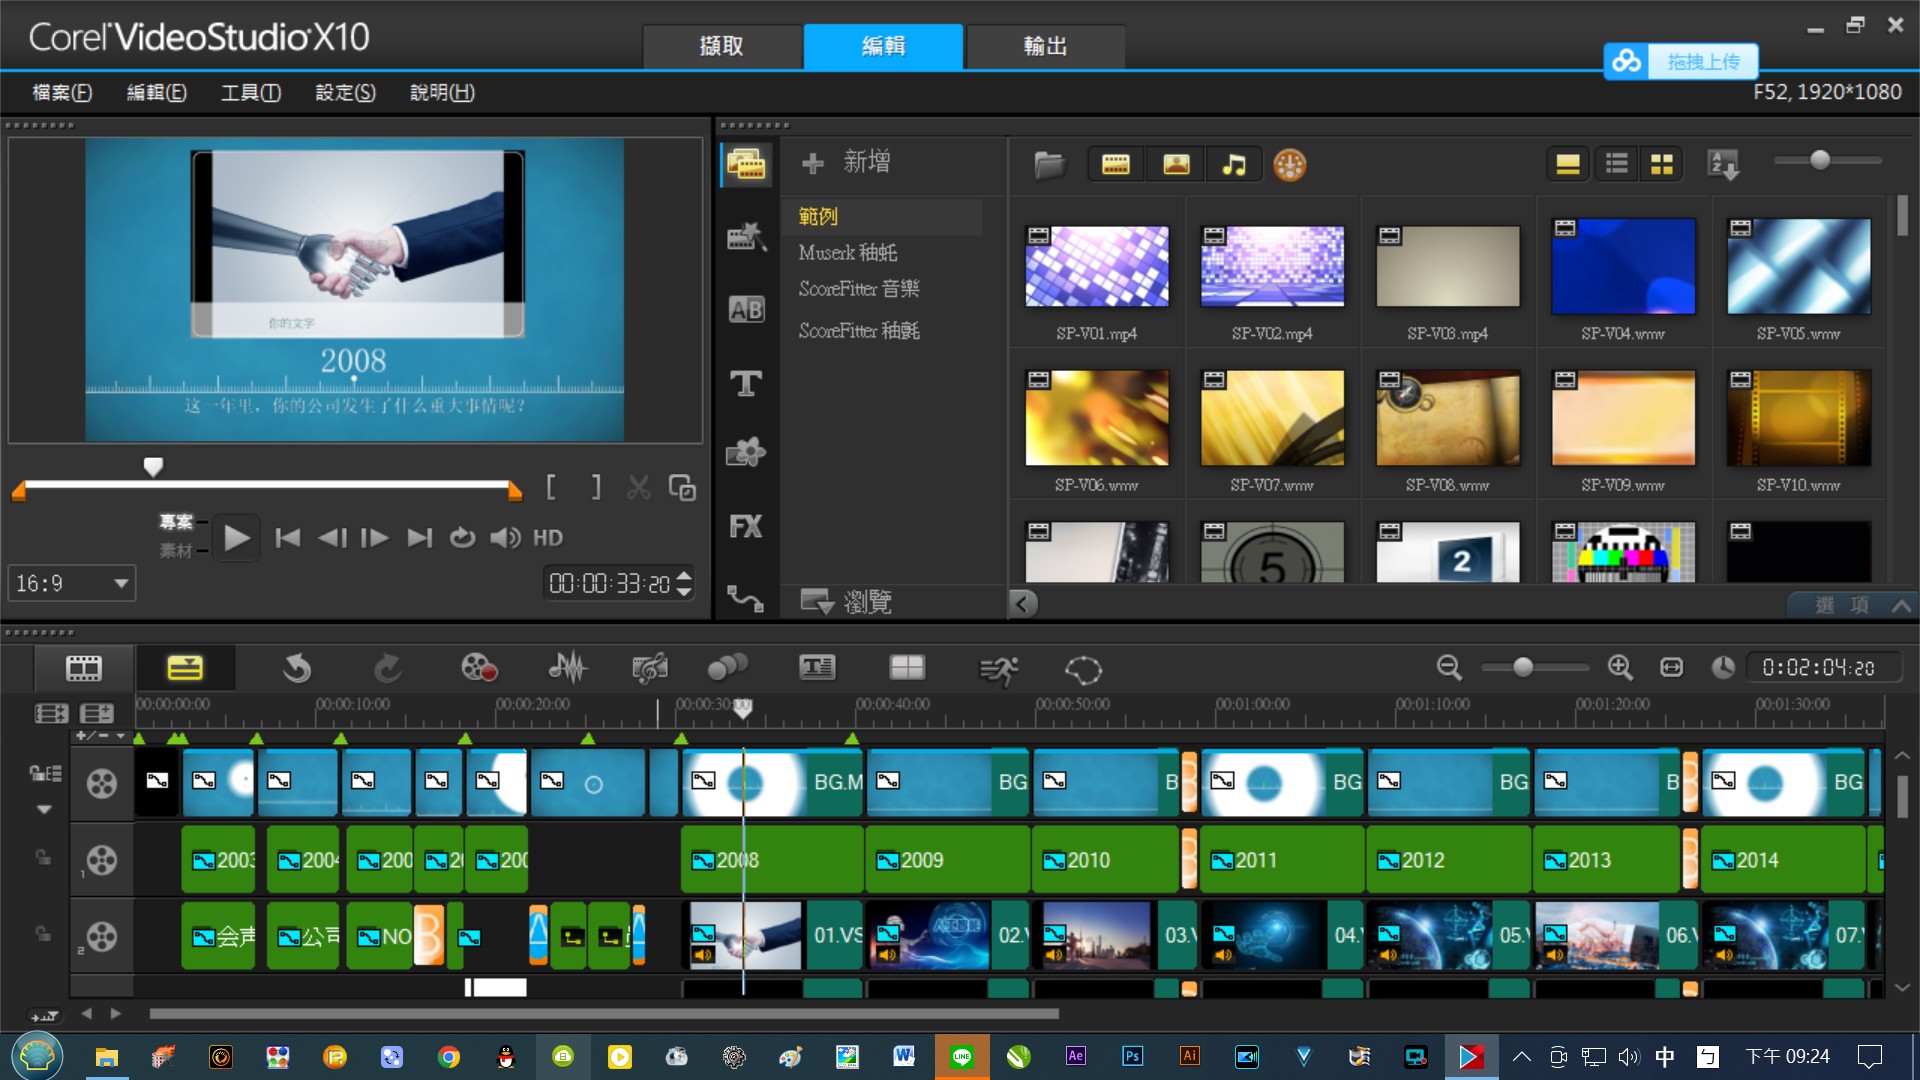The image size is (1920, 1080).
Task: Zoom out the timeline
Action: pyautogui.click(x=1449, y=668)
